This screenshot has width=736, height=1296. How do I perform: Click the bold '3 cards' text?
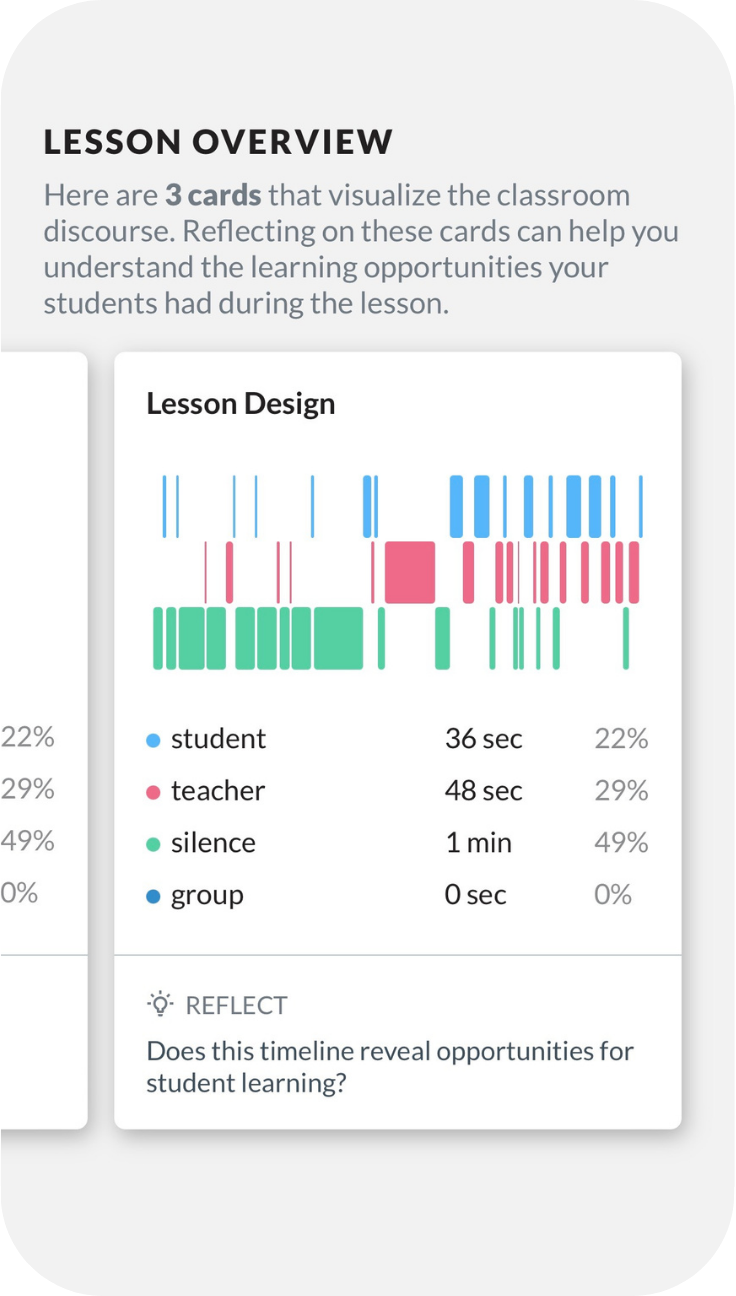tap(214, 195)
